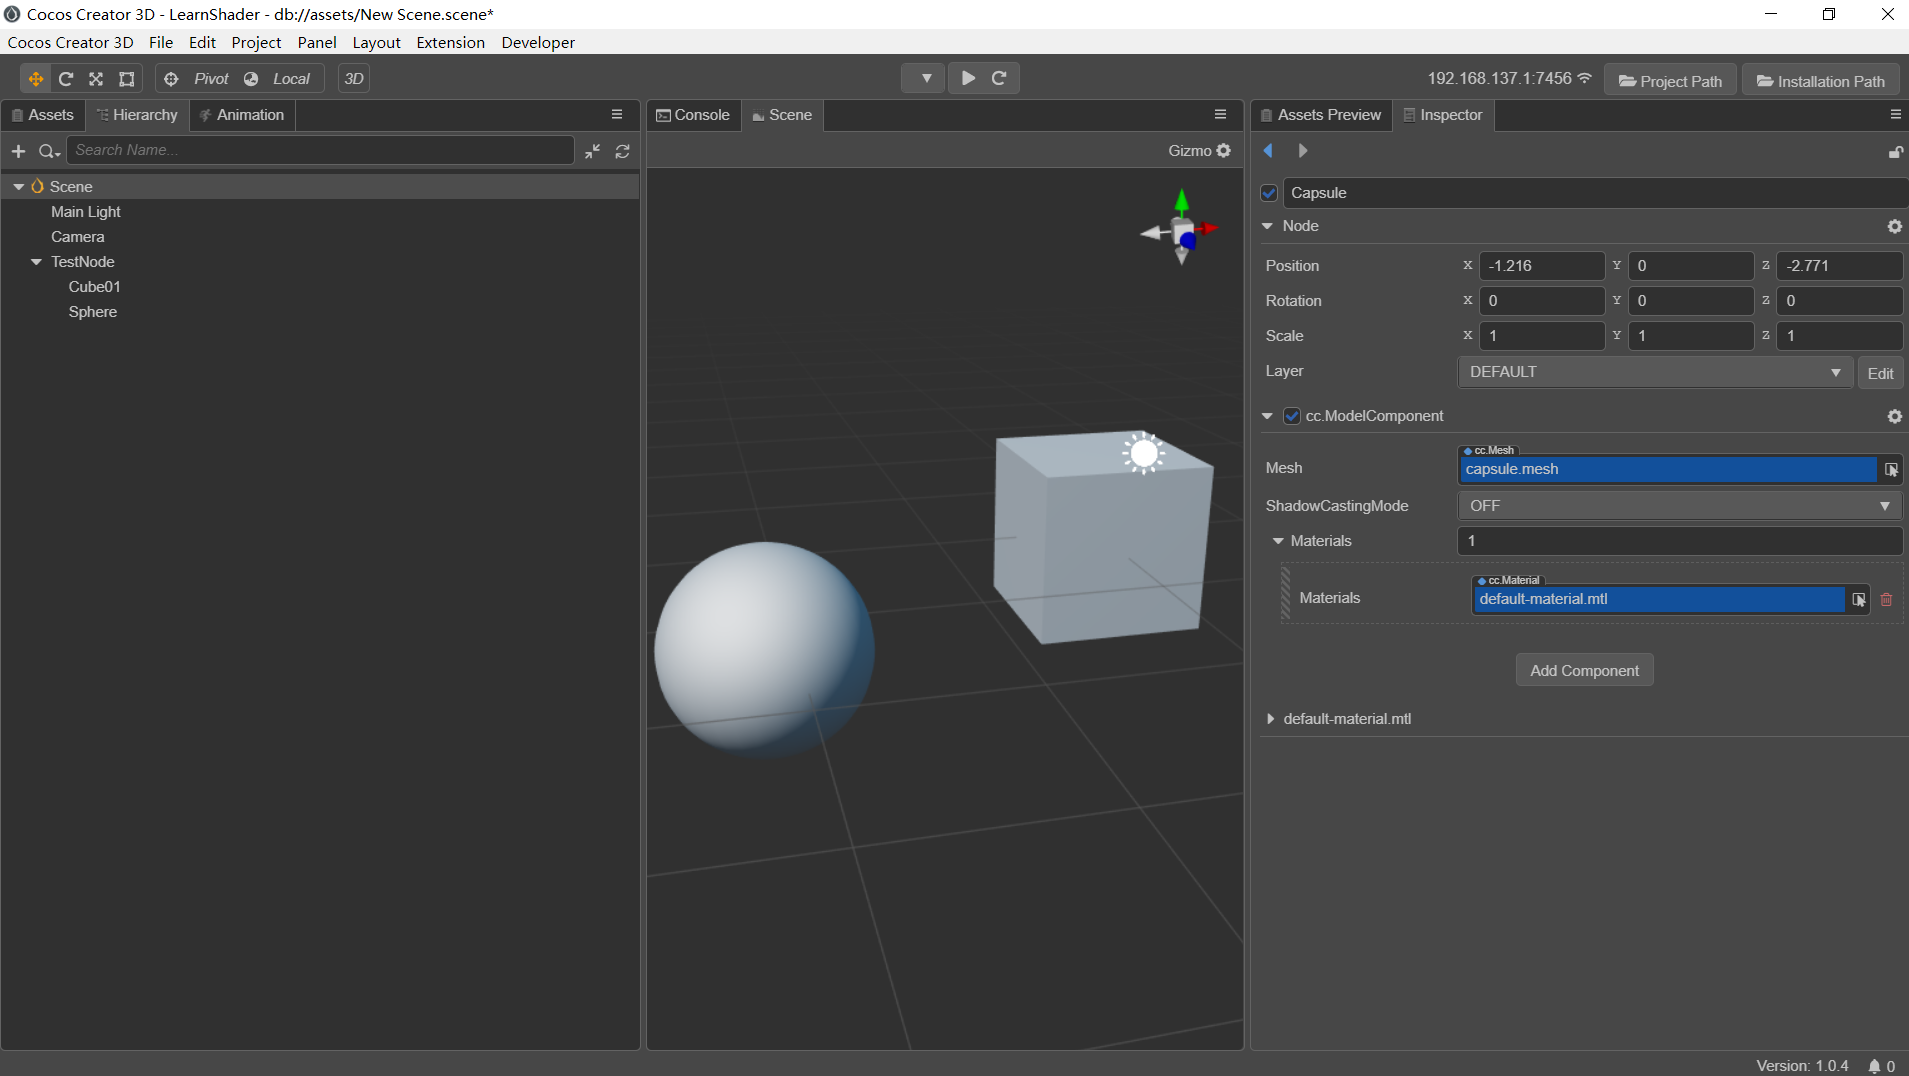Viewport: 1909px width, 1076px height.
Task: Select the Move transform tool
Action: (x=36, y=79)
